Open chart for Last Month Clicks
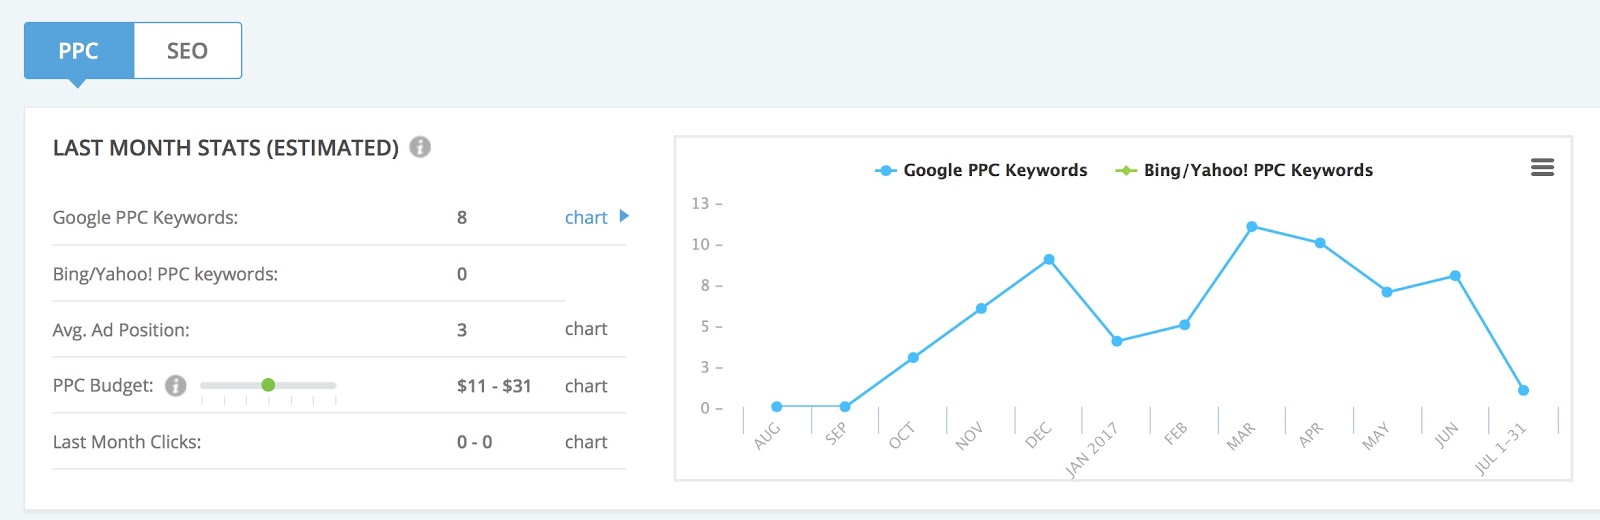 tap(586, 442)
